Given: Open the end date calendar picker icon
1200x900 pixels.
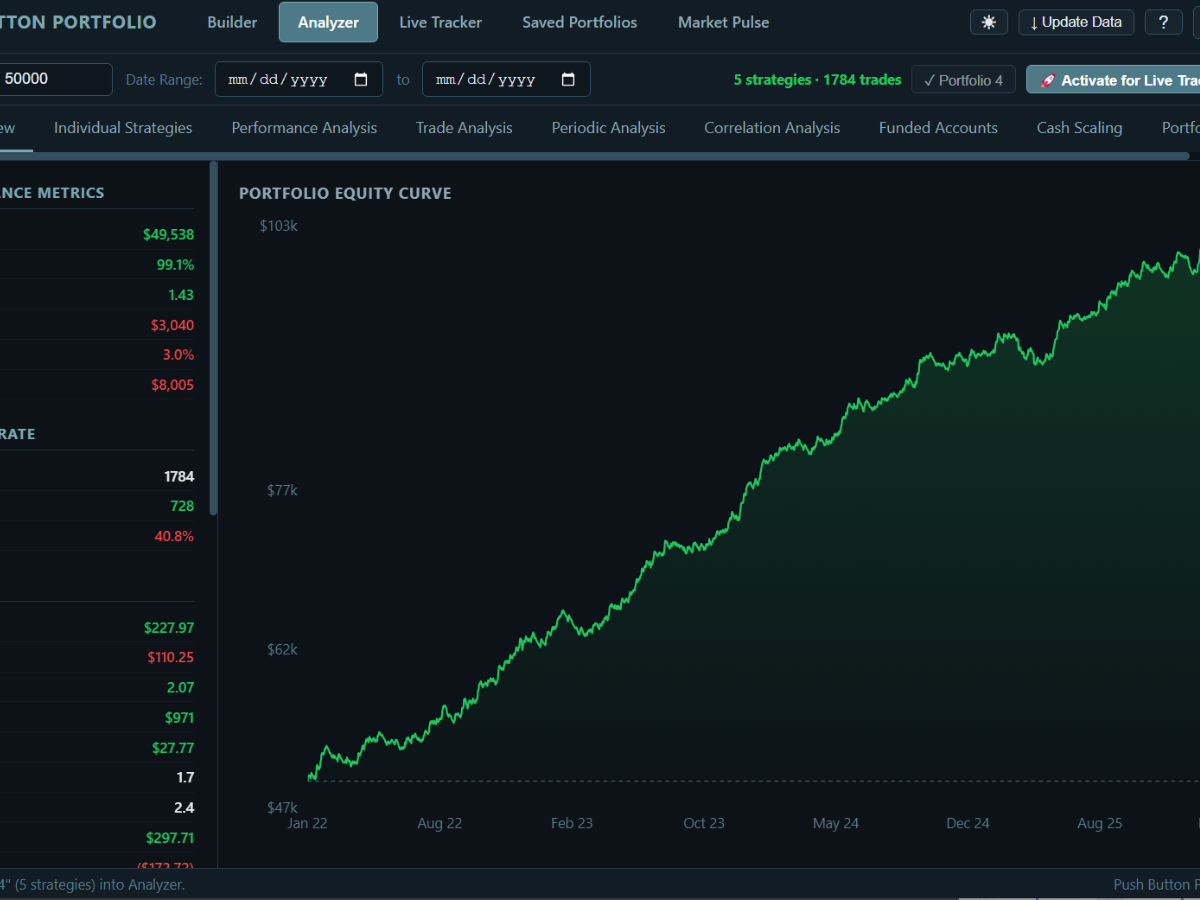Looking at the screenshot, I should [x=568, y=79].
